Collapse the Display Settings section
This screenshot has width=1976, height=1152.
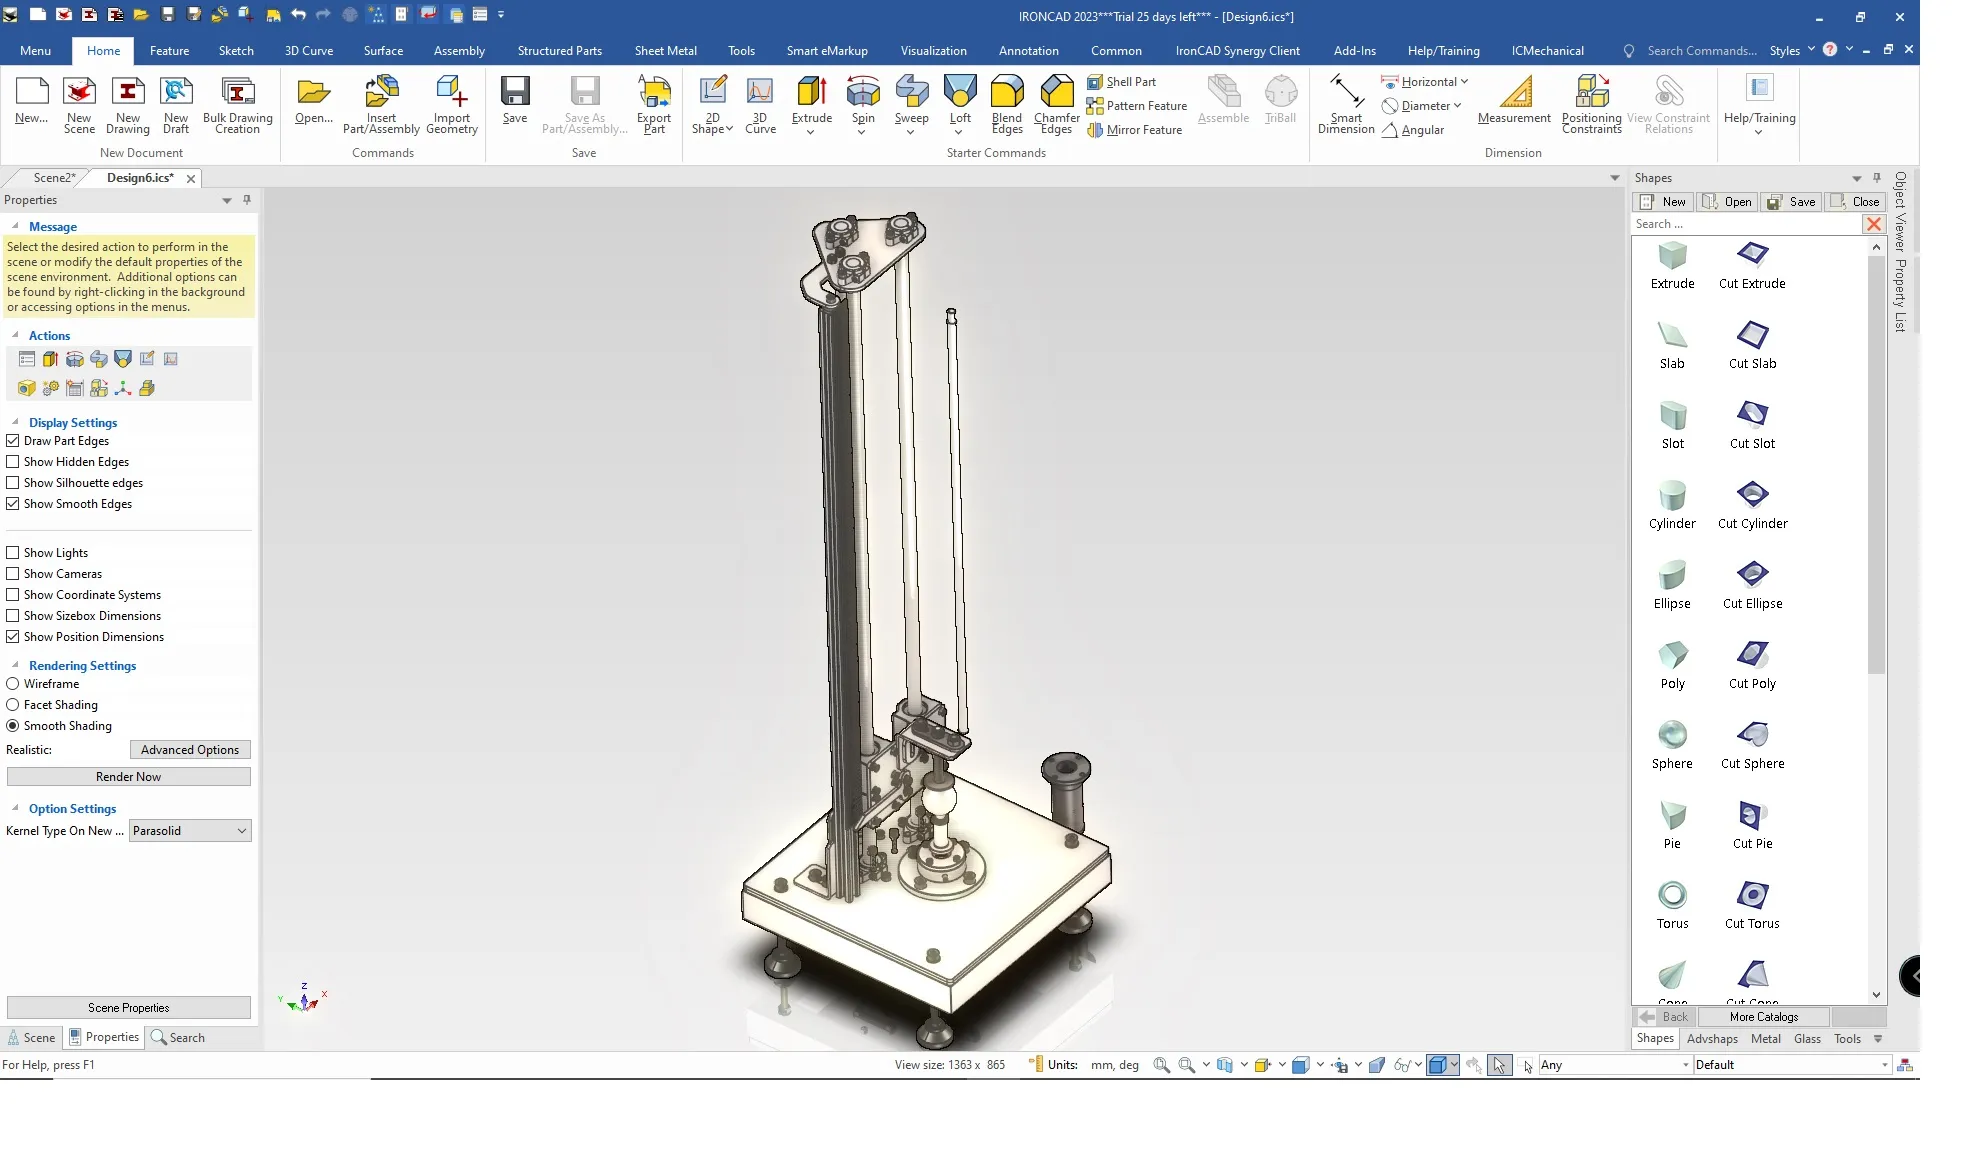coord(15,422)
